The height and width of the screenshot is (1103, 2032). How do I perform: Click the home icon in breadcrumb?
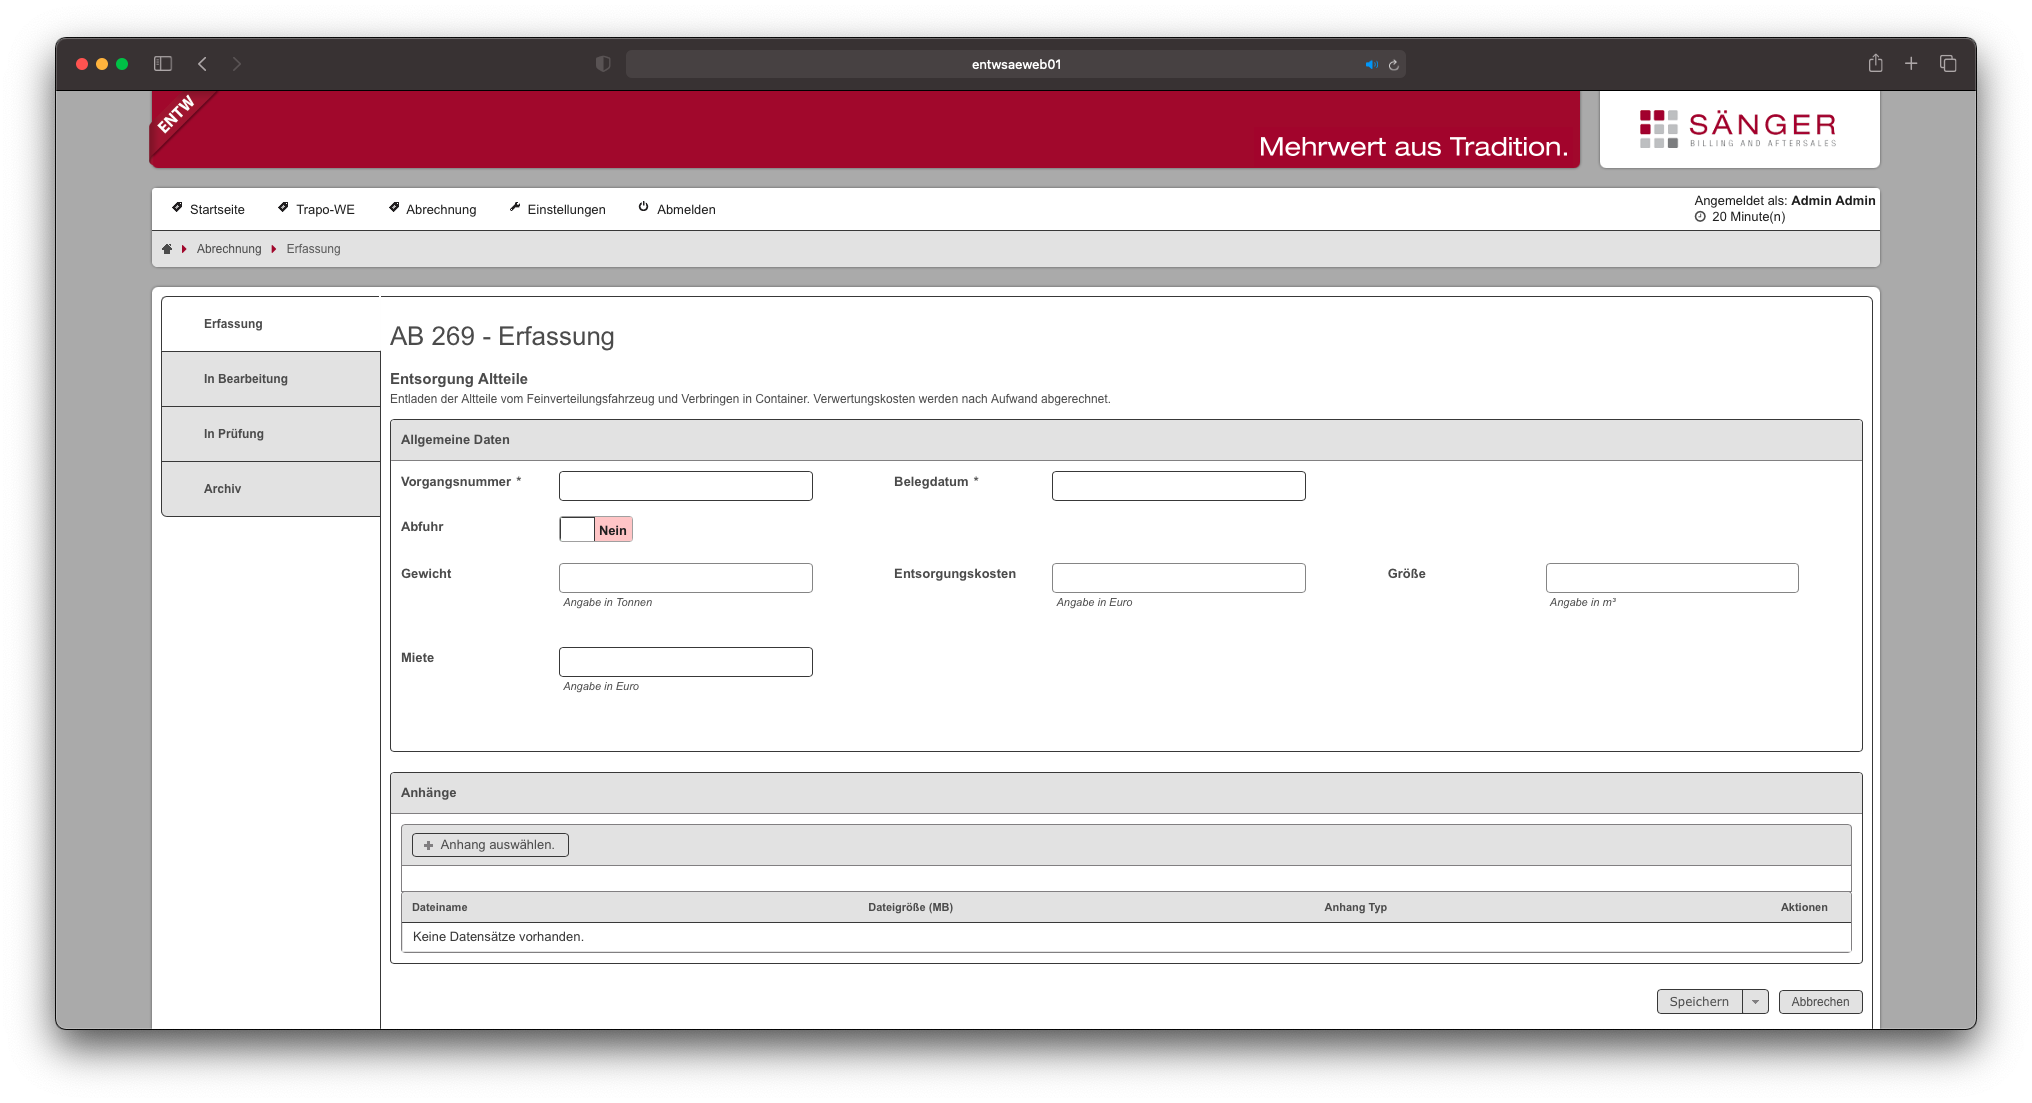coord(167,249)
